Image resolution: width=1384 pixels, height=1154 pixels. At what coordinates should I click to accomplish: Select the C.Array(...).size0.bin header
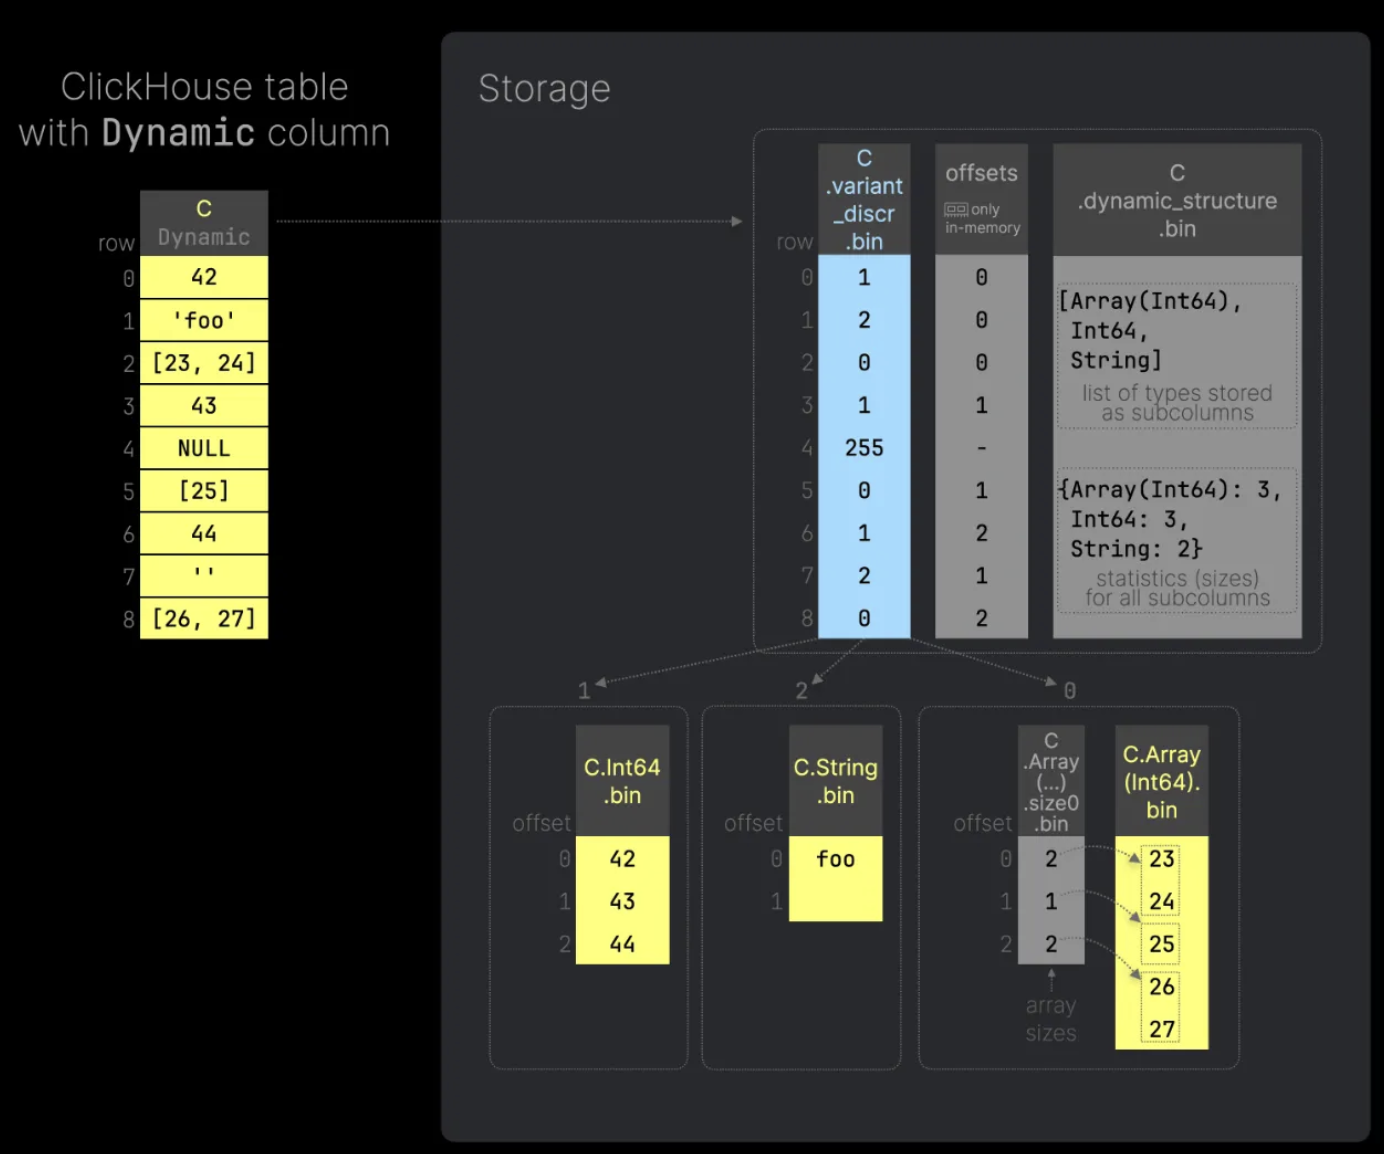pos(1051,781)
